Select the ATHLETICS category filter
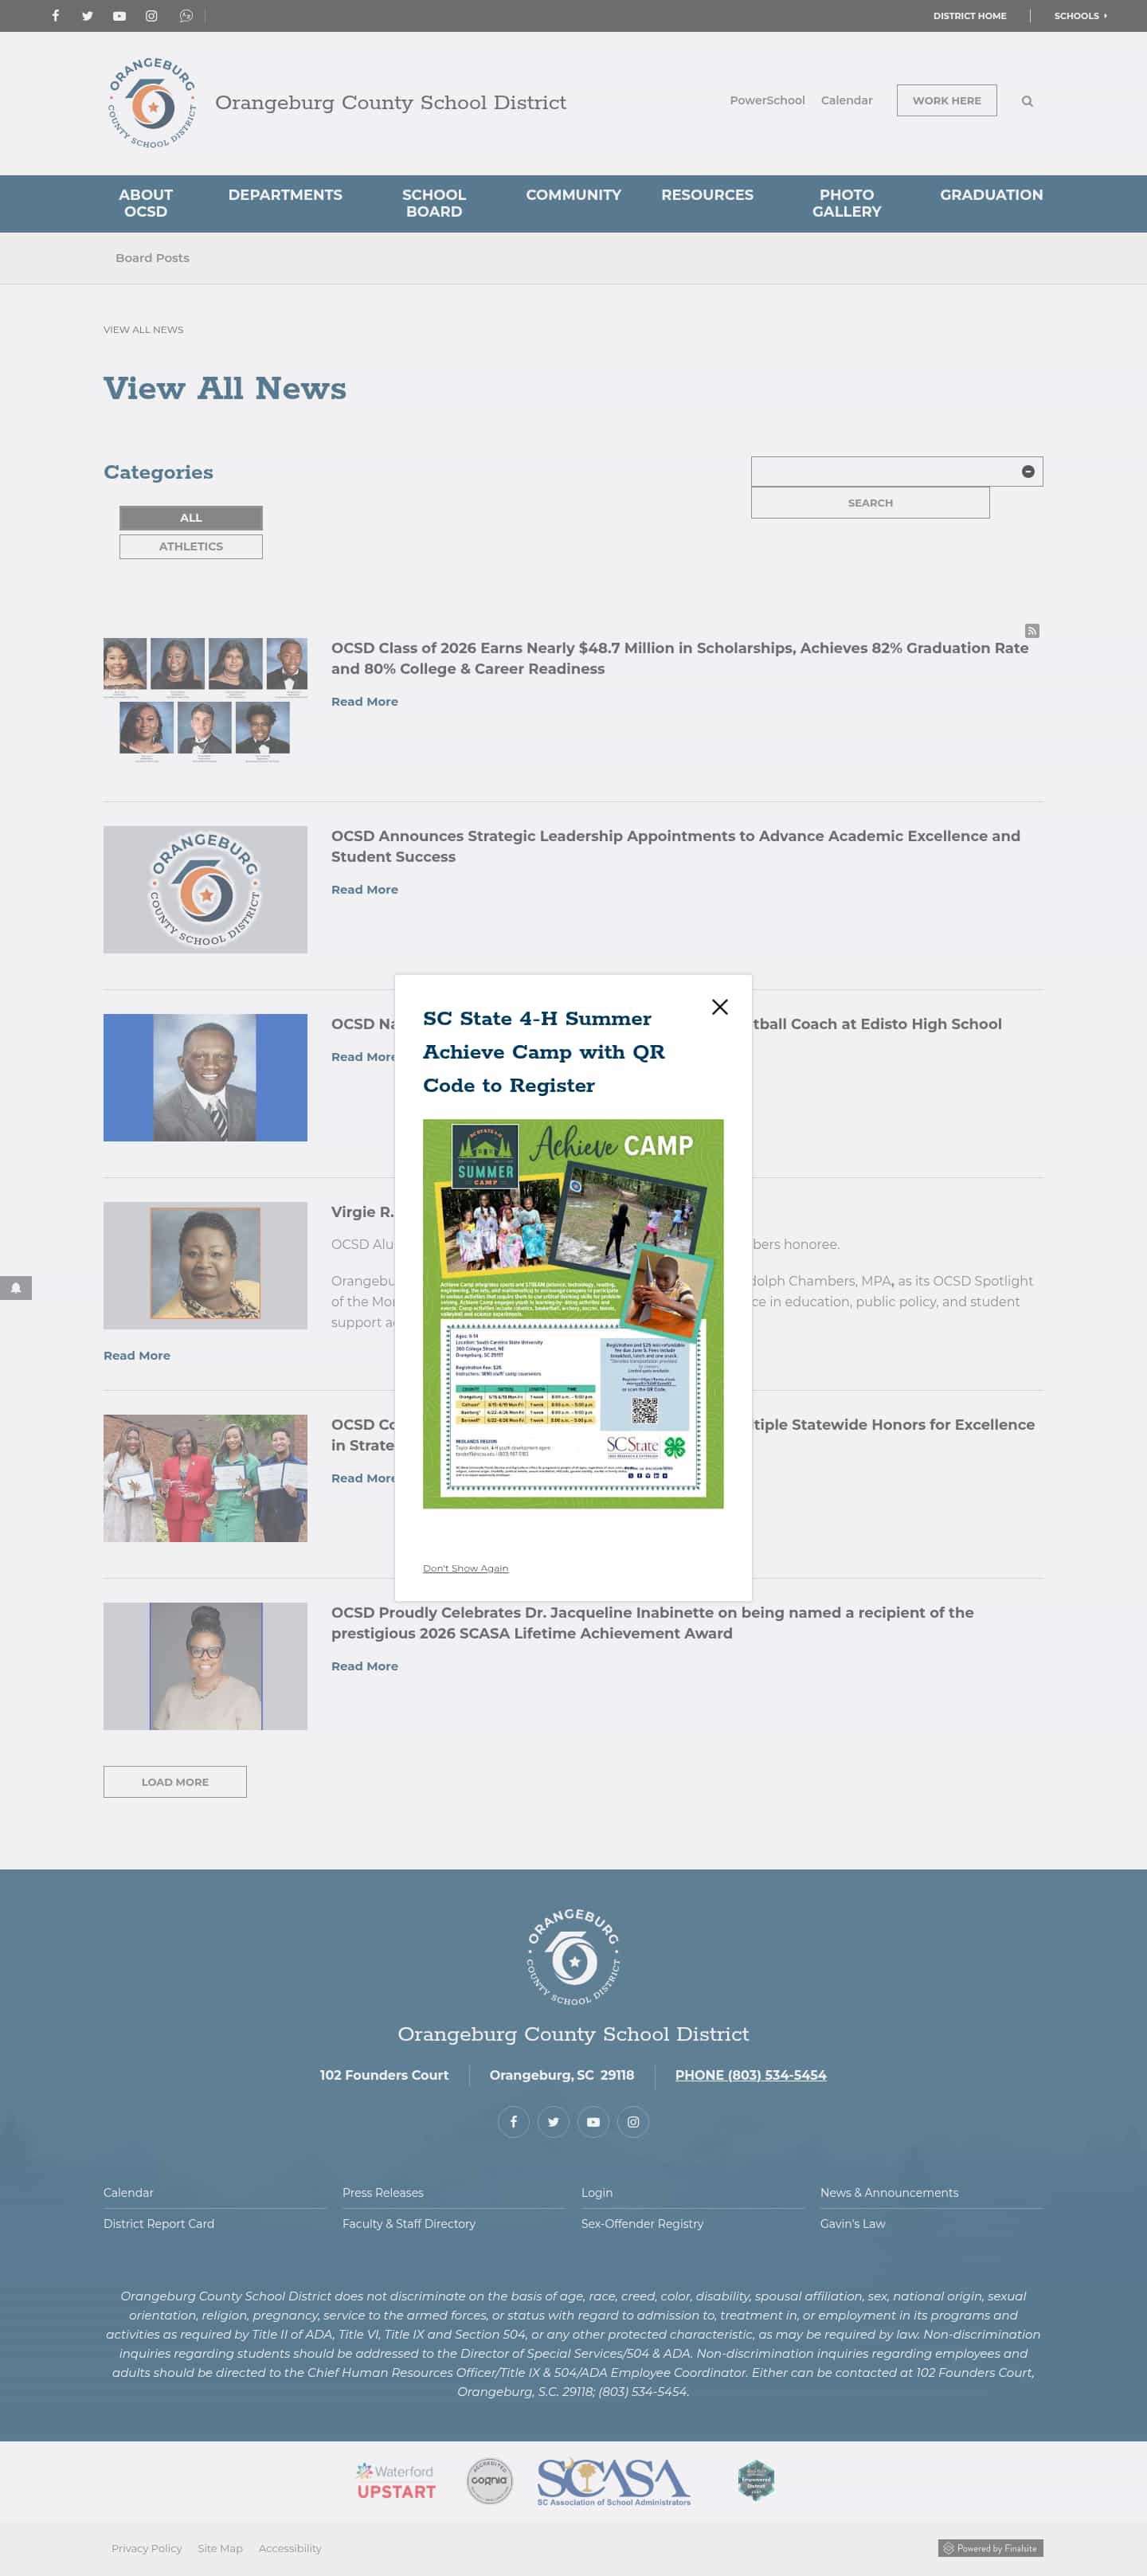Screen dimensions: 1147x2576 click(x=191, y=547)
